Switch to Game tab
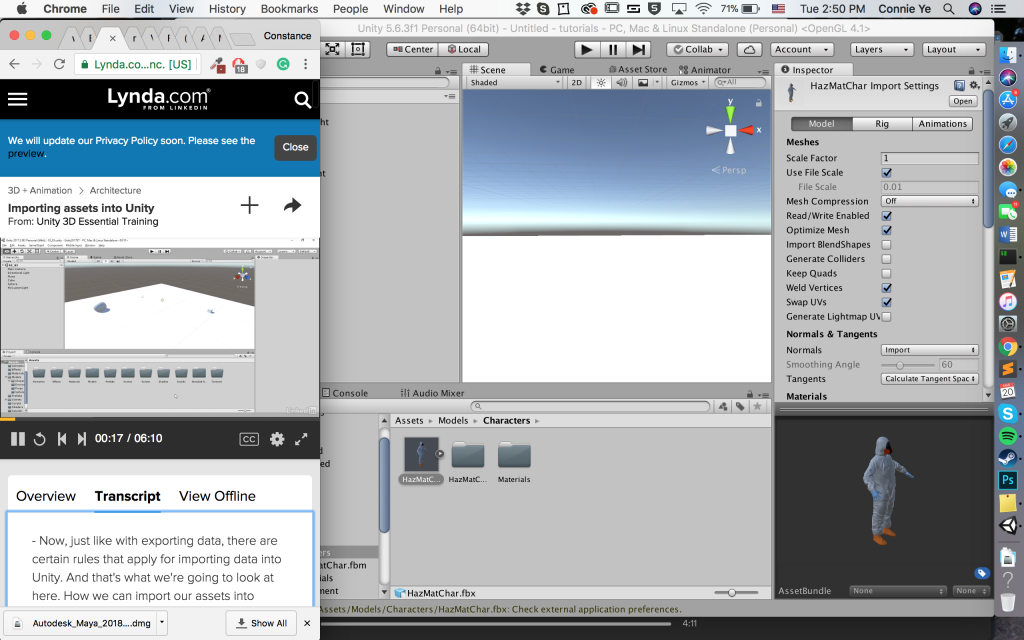Screen dimensions: 1024x640 [x=557, y=70]
